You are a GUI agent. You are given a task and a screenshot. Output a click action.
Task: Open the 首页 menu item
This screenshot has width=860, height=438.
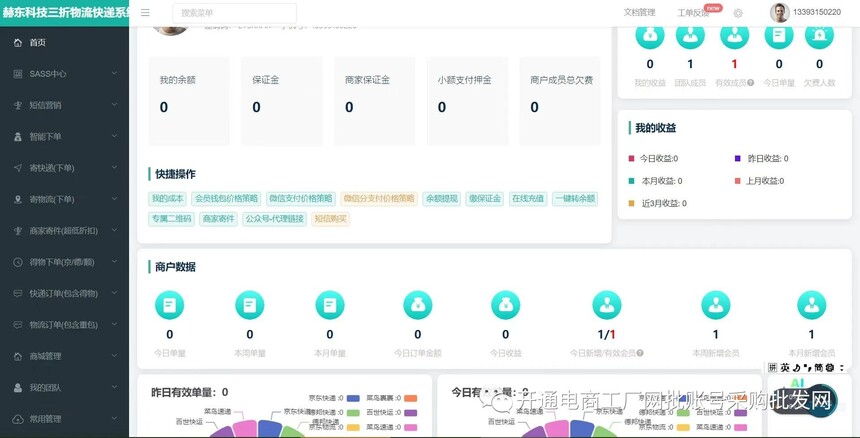[64, 42]
